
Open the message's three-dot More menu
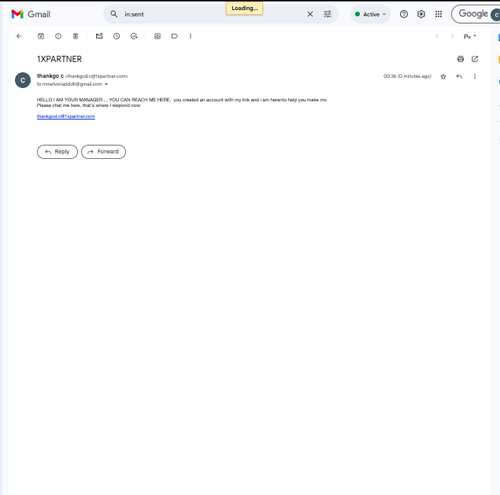[475, 77]
